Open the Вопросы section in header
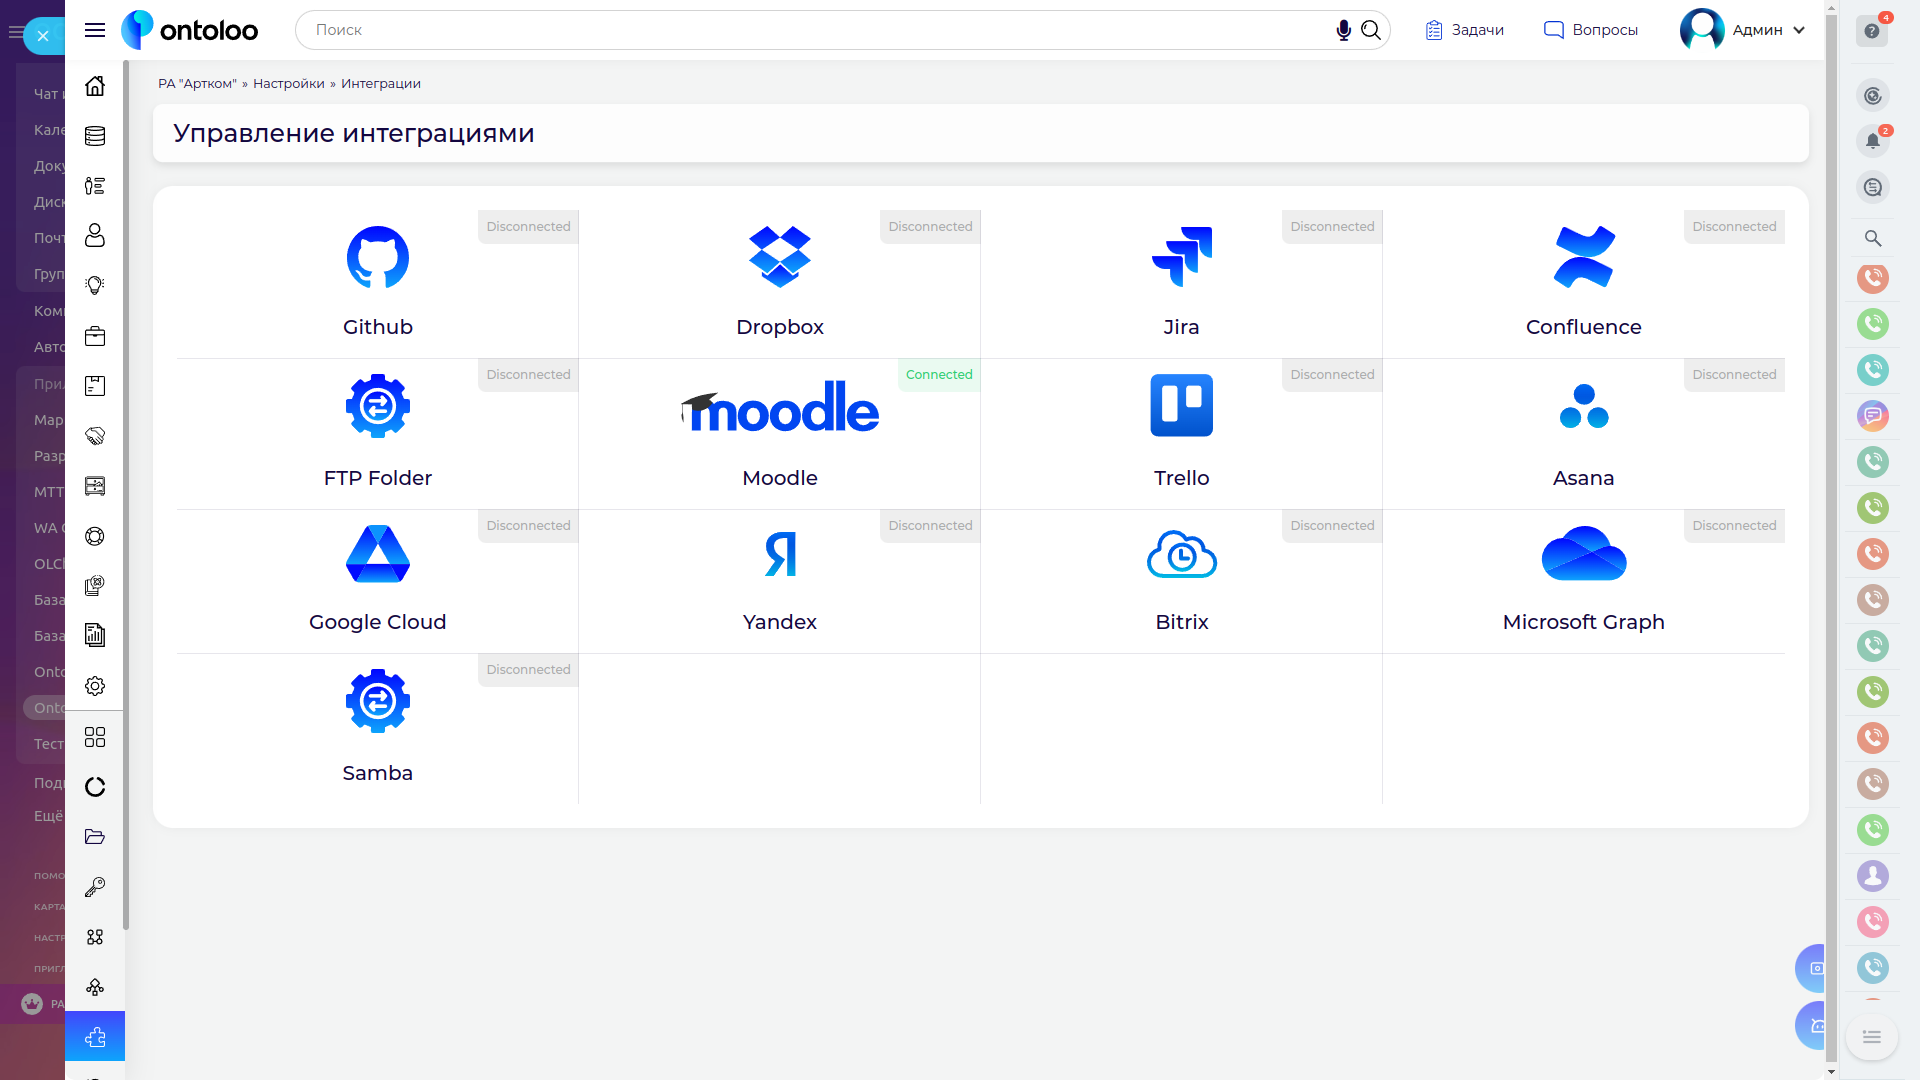Screen dimensions: 1920x1080 pyautogui.click(x=1591, y=30)
